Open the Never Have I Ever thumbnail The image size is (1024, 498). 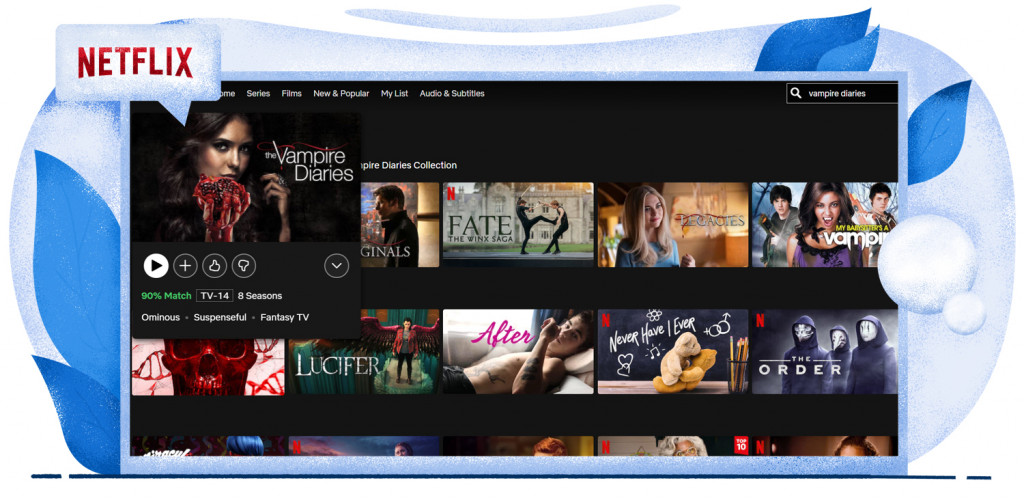click(673, 352)
